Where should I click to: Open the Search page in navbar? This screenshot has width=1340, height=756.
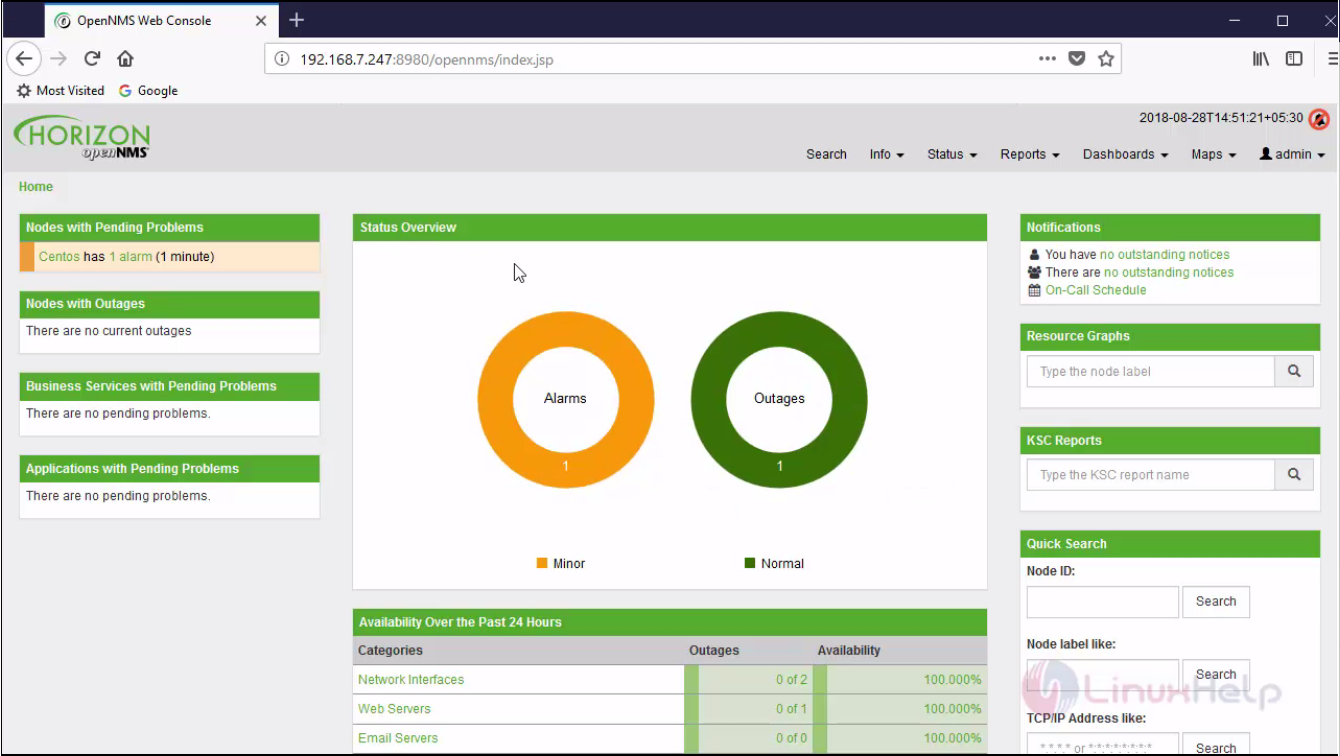point(826,154)
